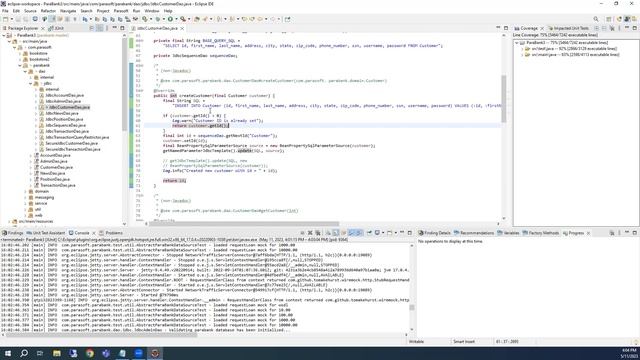Click Remove Launch icon in Console toolbar
This screenshot has height=360, width=640.
(310, 233)
